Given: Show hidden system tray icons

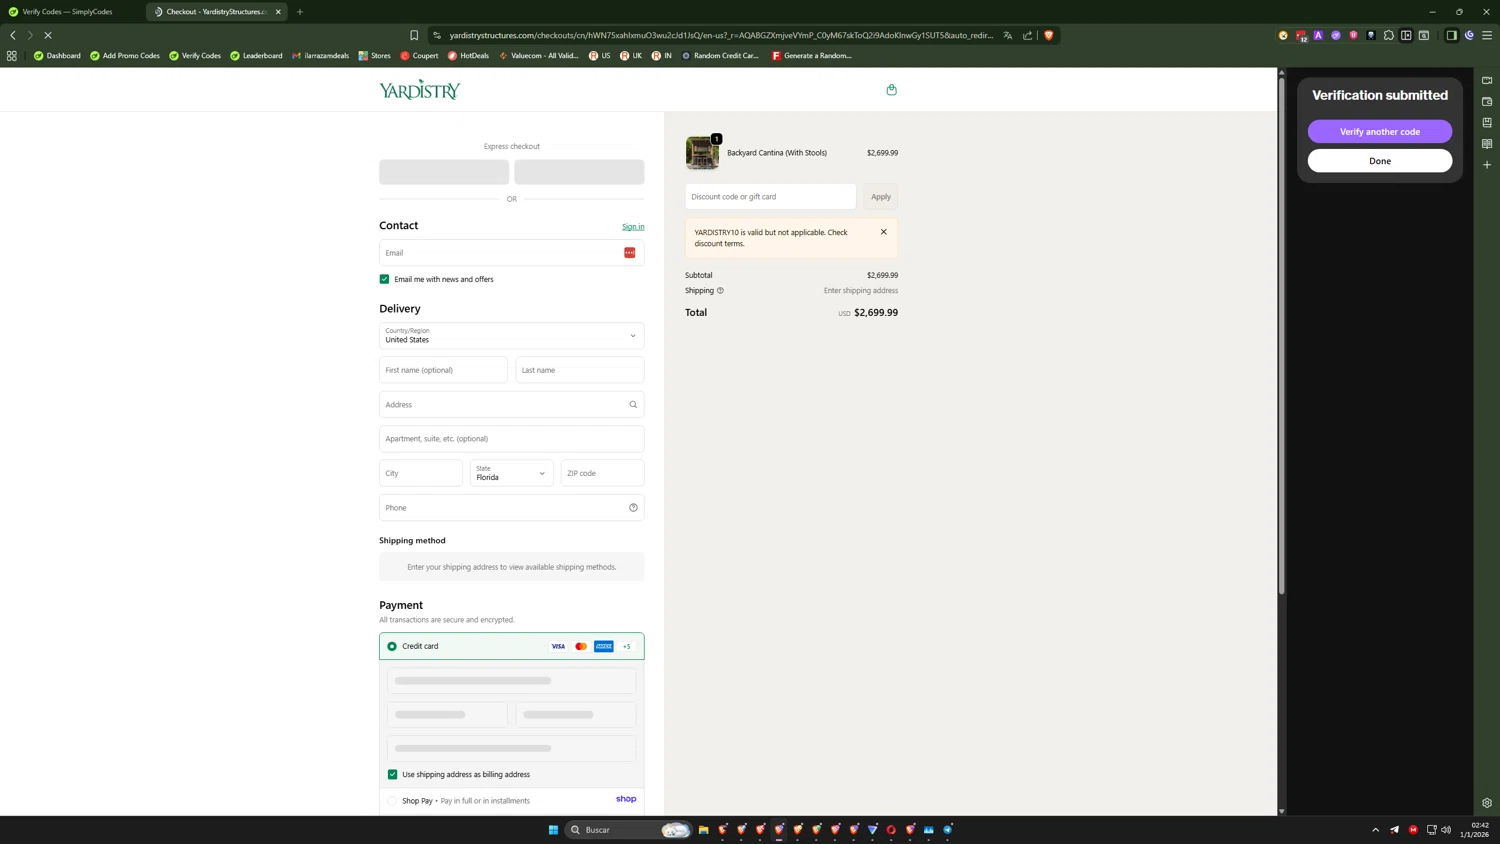Looking at the screenshot, I should 1375,830.
